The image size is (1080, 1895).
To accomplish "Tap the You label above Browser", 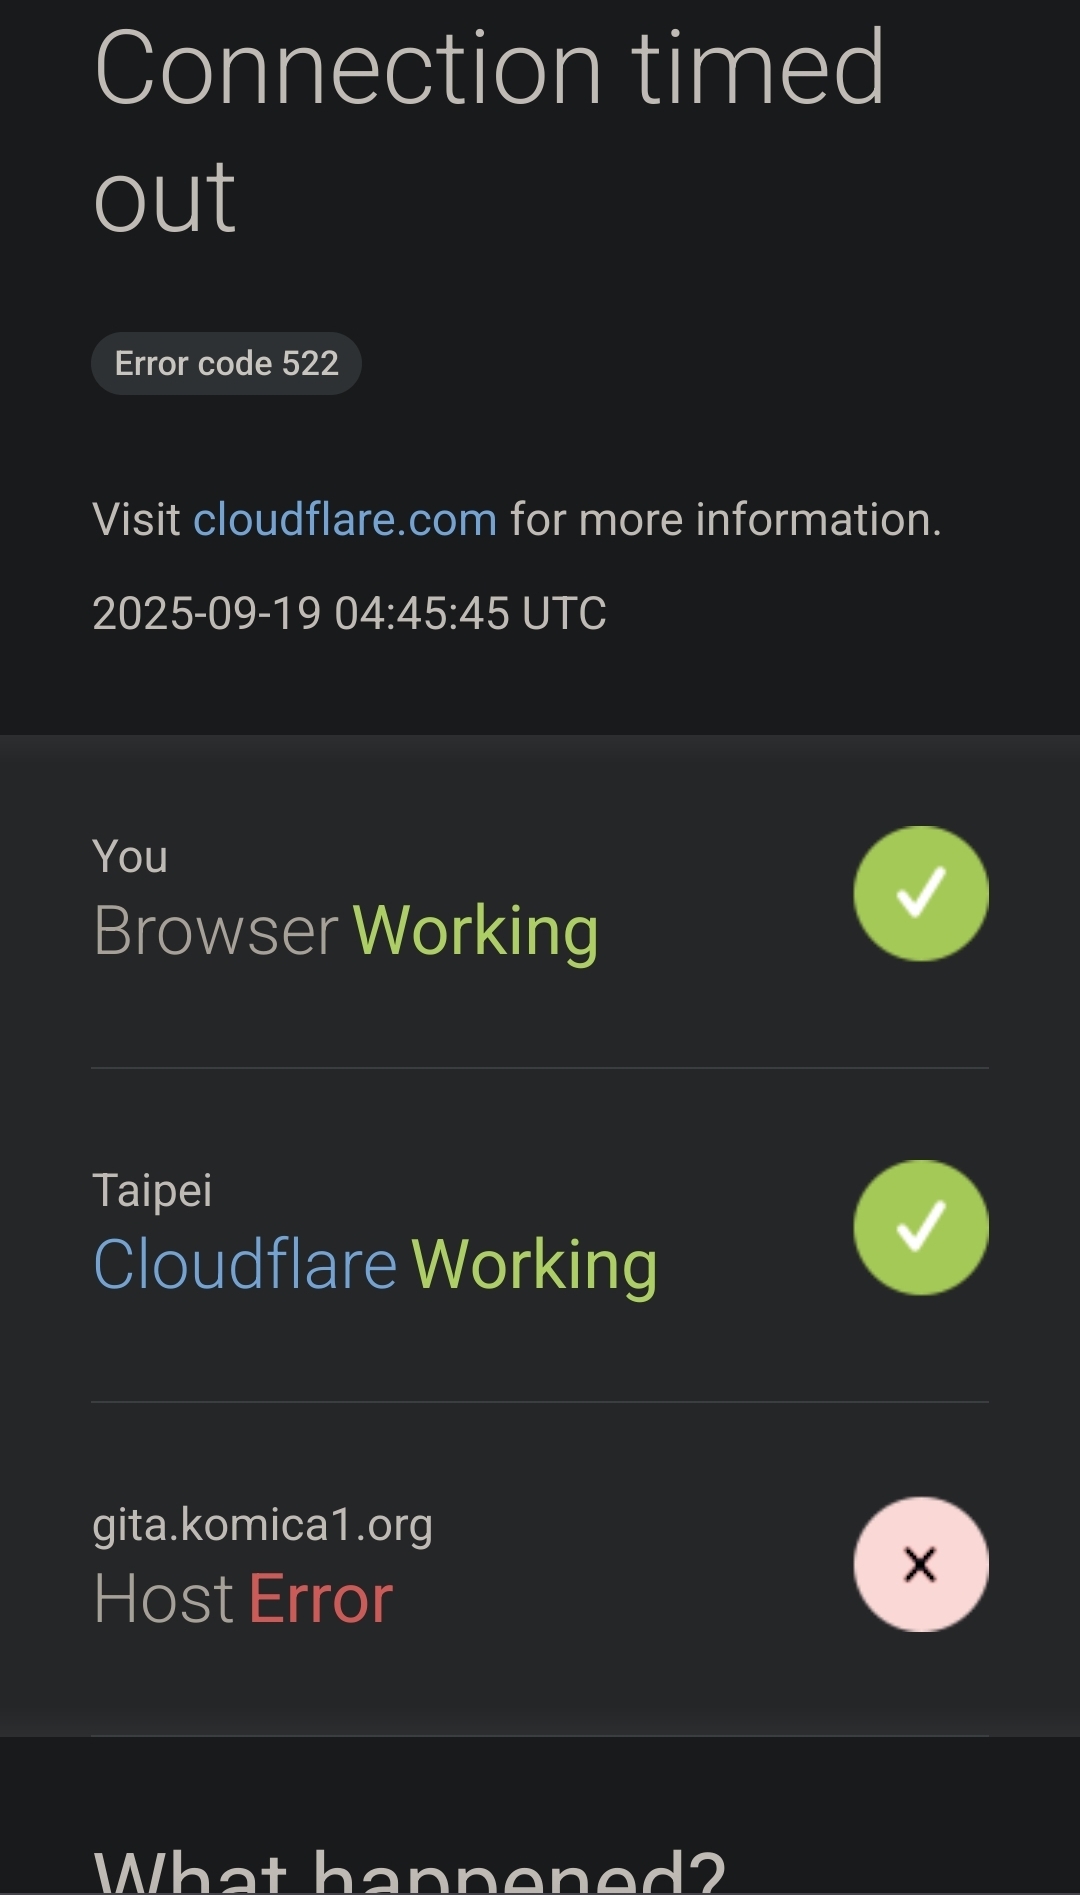I will (x=130, y=857).
